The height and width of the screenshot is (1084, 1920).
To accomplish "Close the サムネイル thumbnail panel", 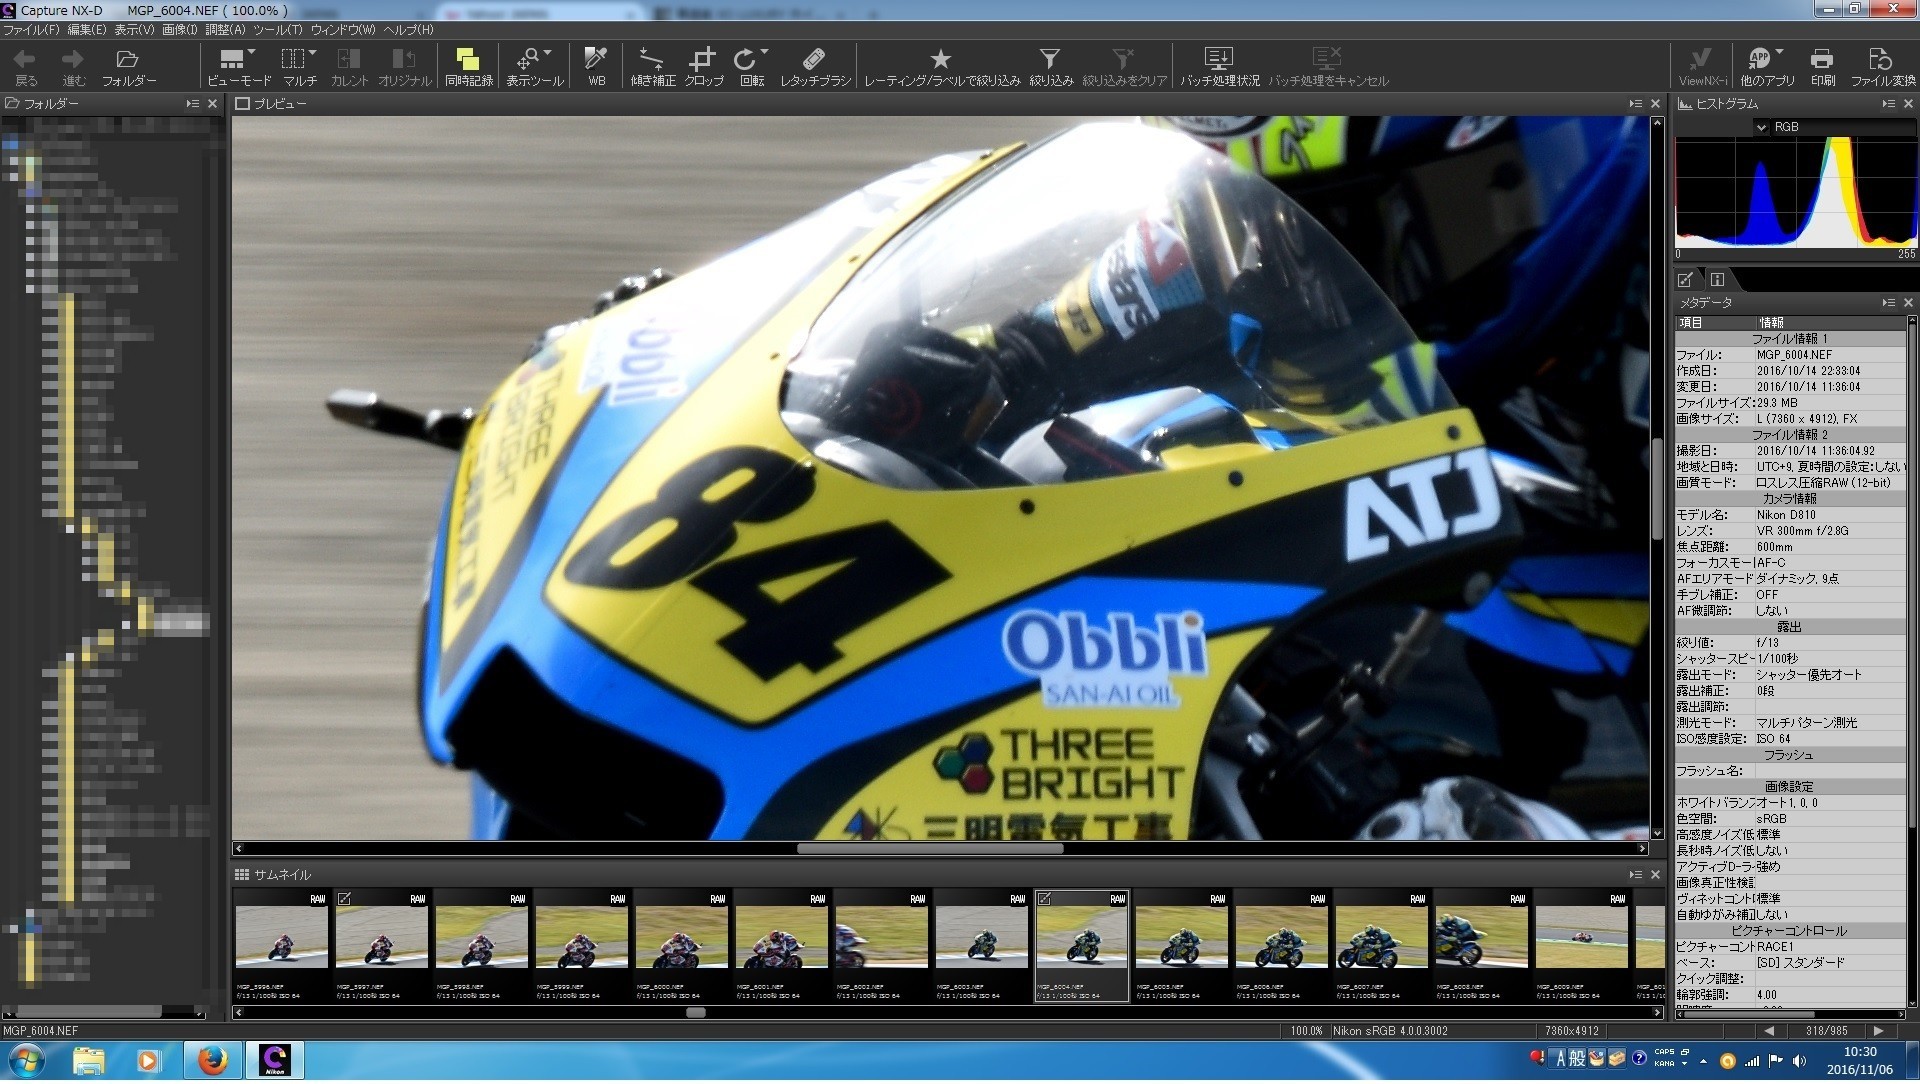I will coord(1655,875).
